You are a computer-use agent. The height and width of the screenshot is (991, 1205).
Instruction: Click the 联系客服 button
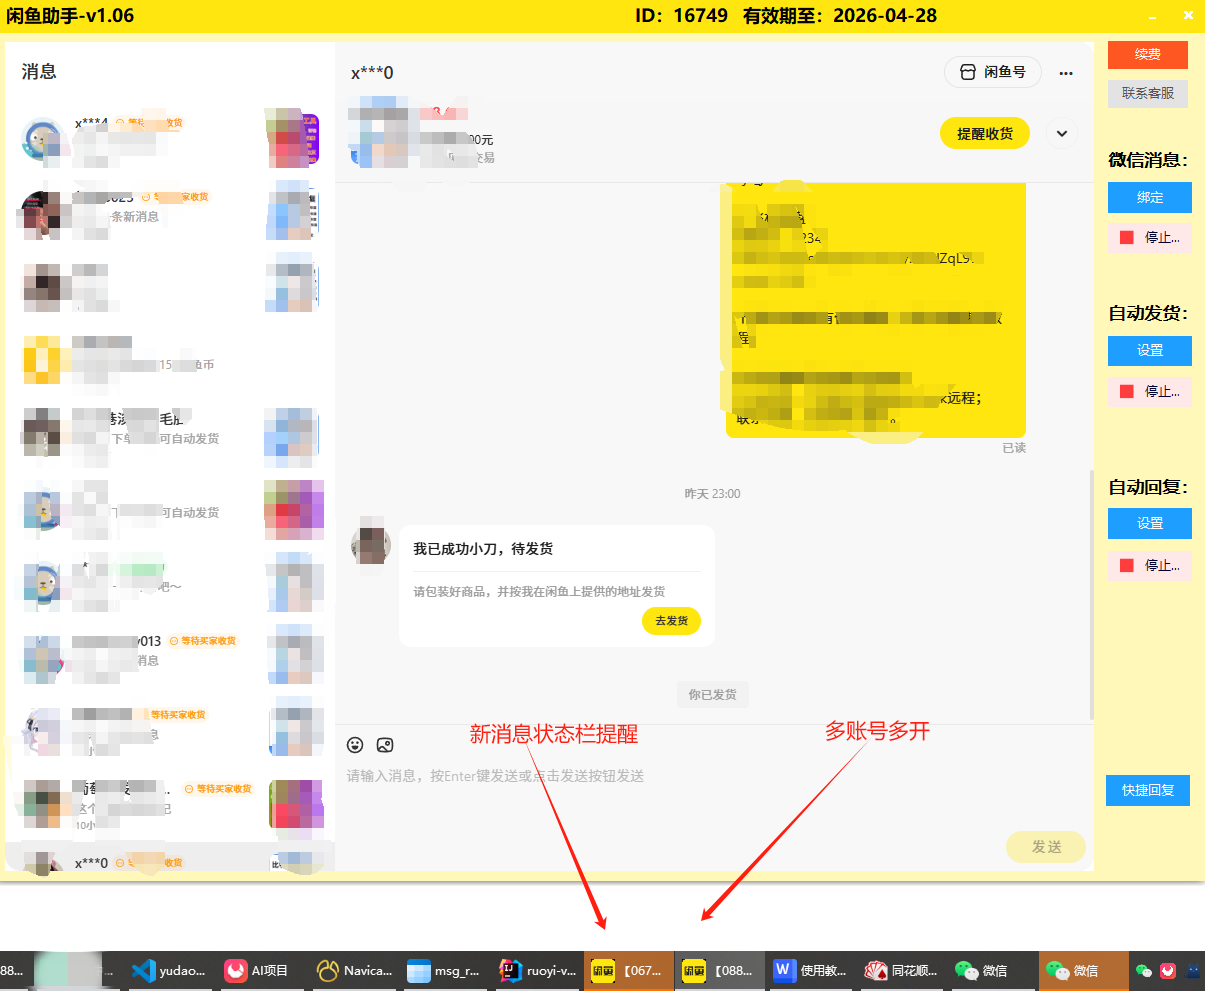click(1148, 94)
